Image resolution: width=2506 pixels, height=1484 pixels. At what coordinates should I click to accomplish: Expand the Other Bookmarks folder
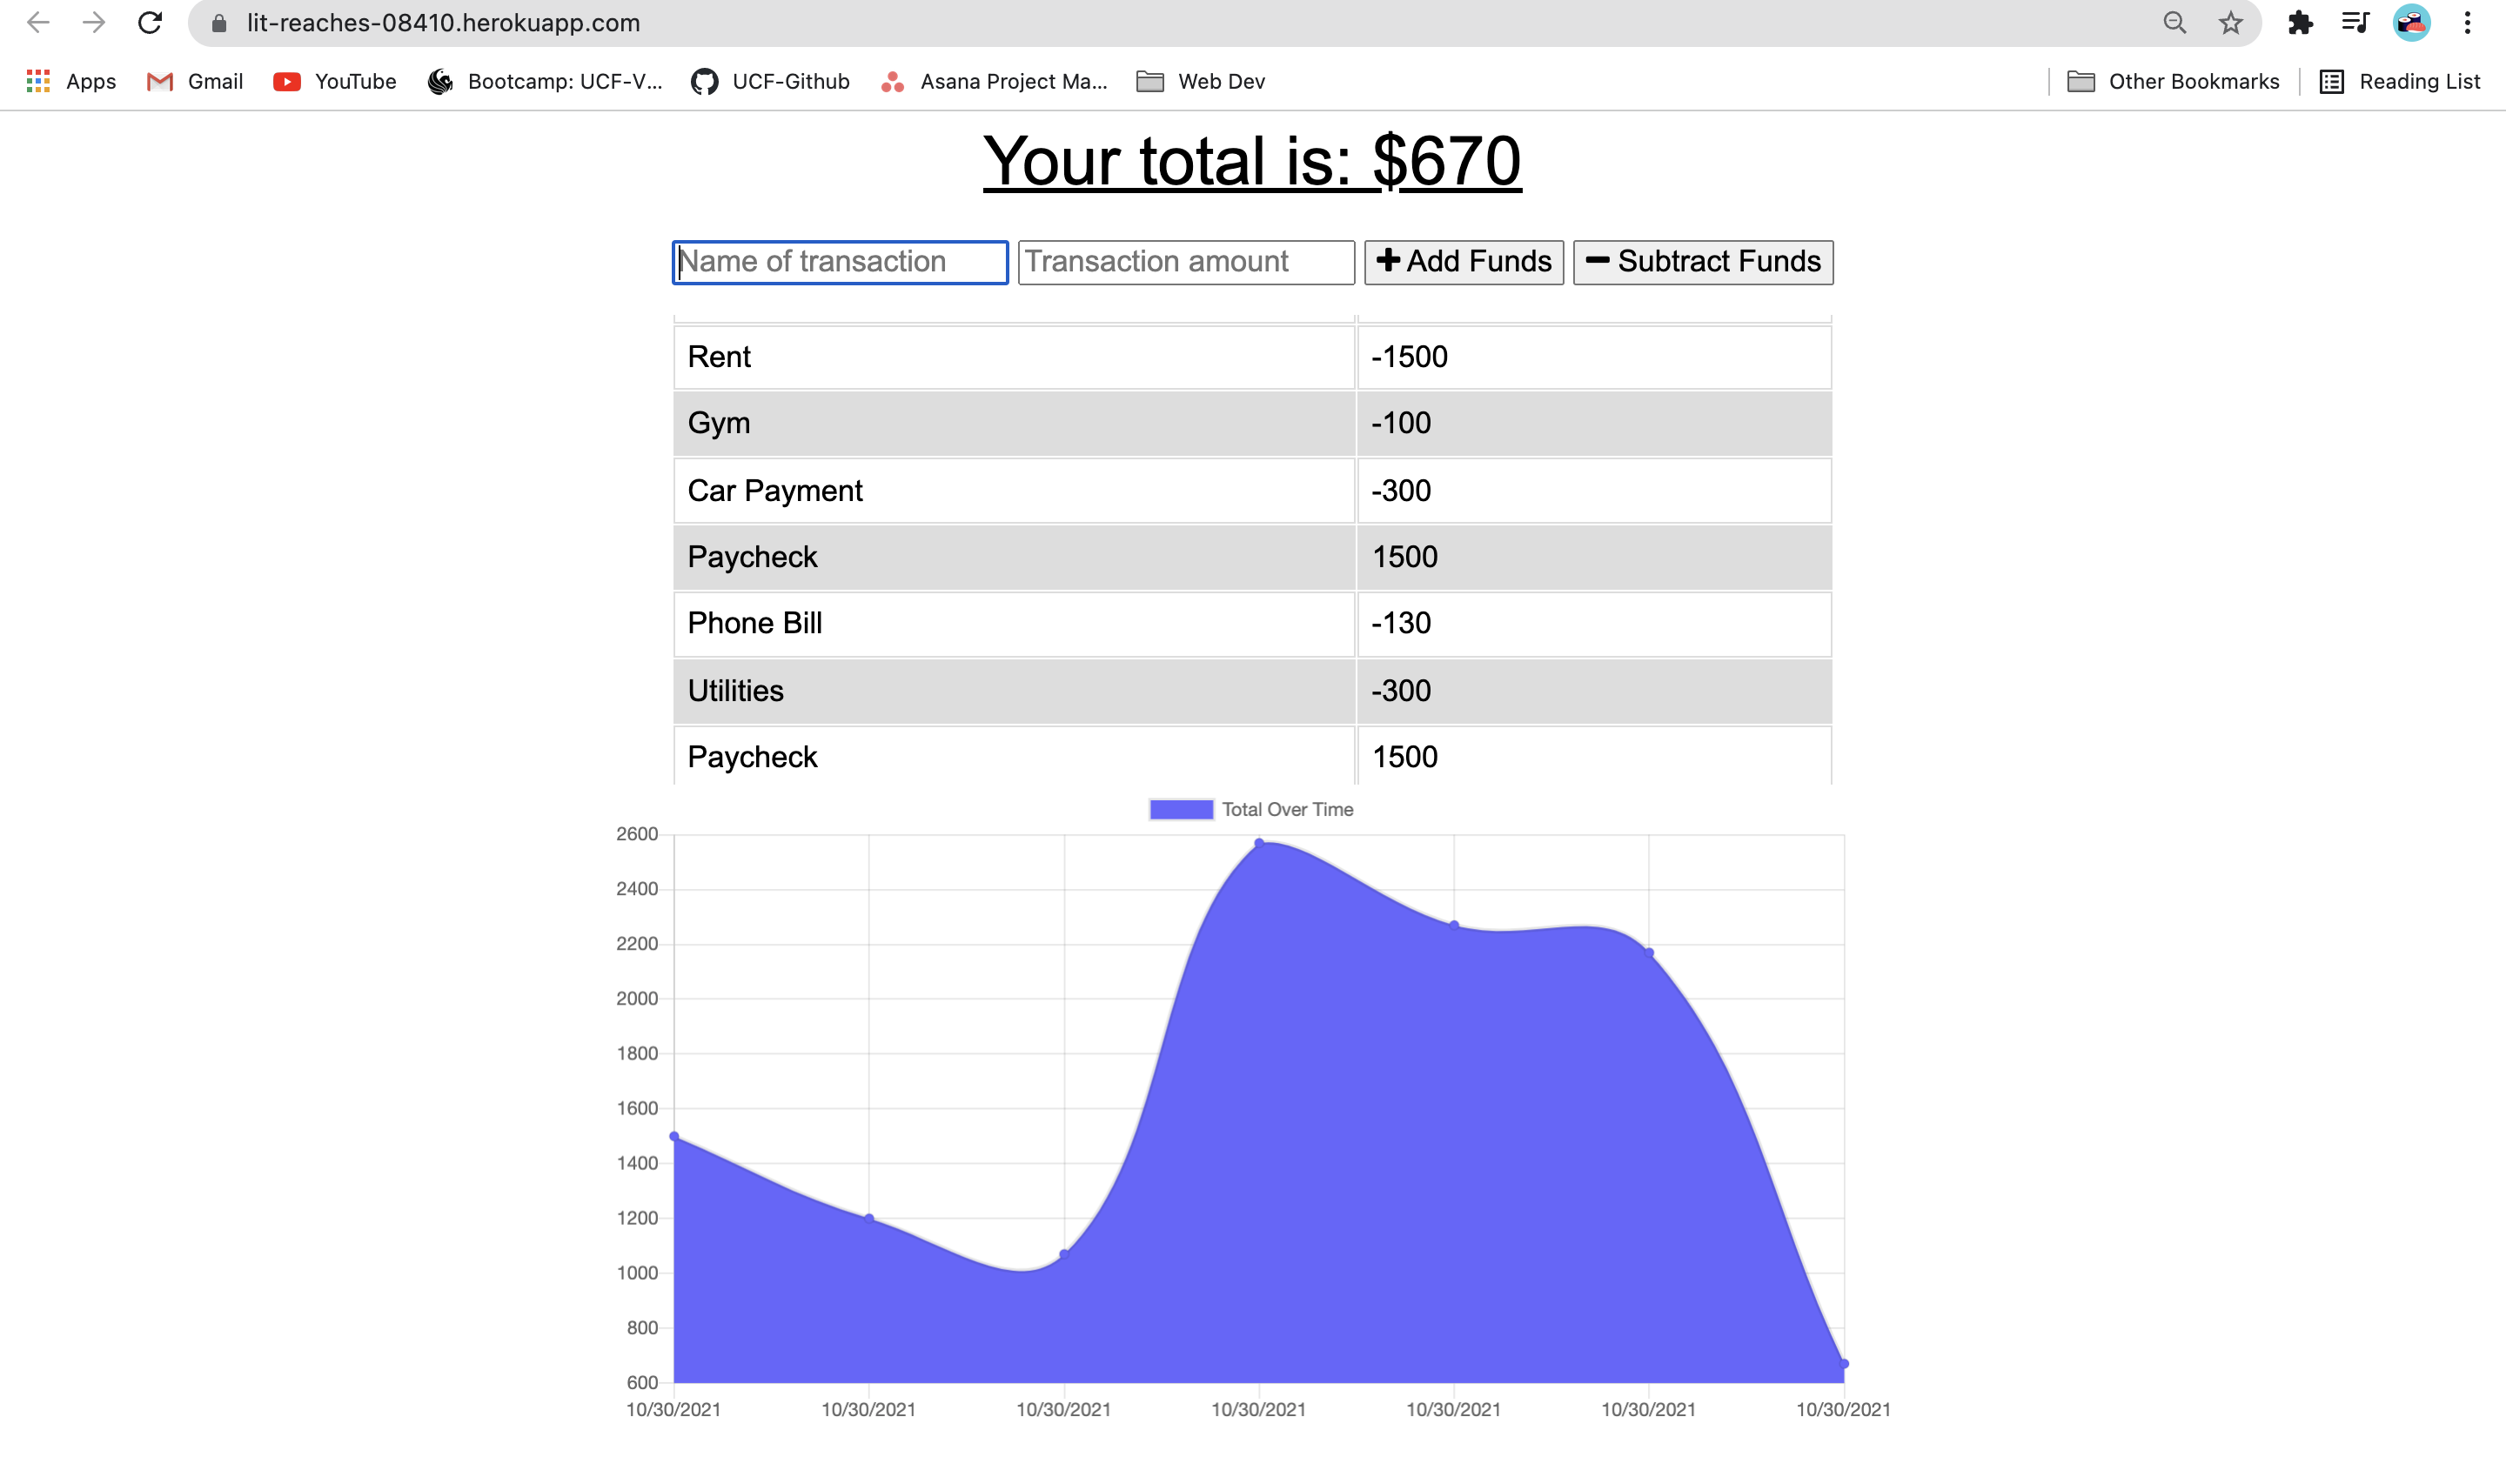(2172, 81)
